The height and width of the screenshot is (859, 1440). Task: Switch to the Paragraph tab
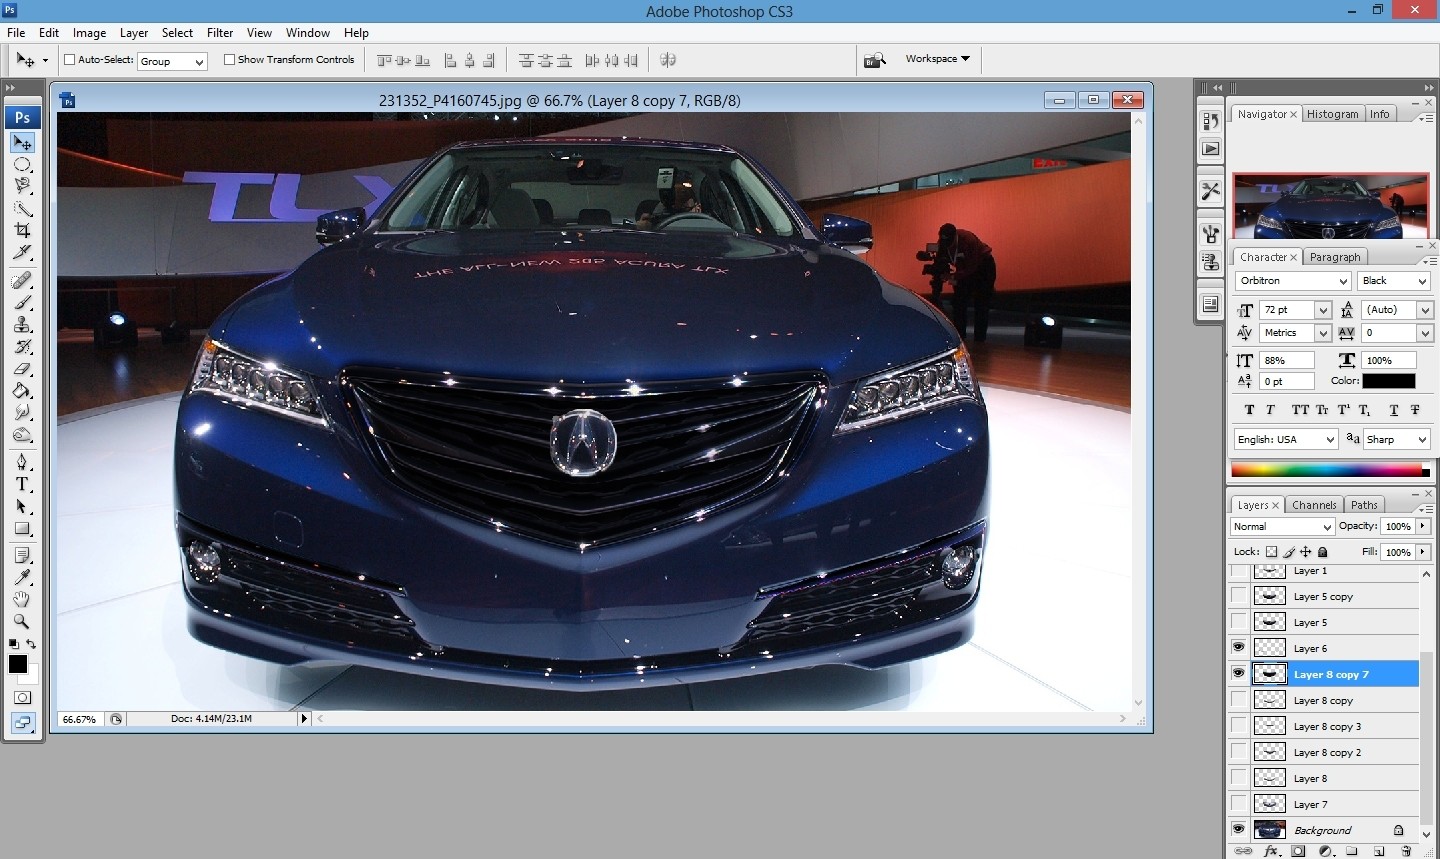click(x=1335, y=257)
